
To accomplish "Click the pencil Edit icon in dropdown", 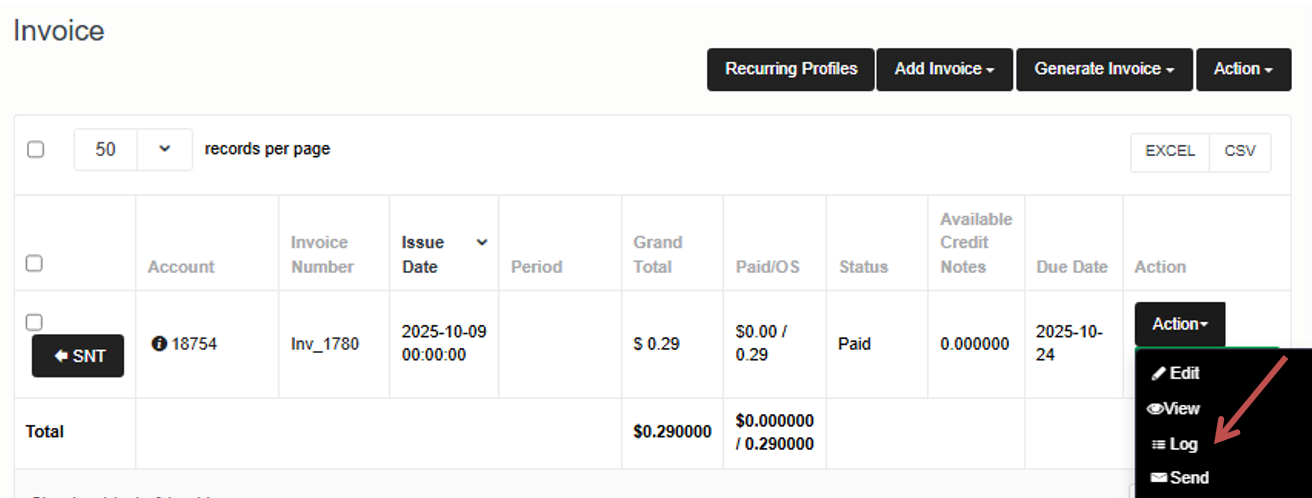I will (1159, 373).
